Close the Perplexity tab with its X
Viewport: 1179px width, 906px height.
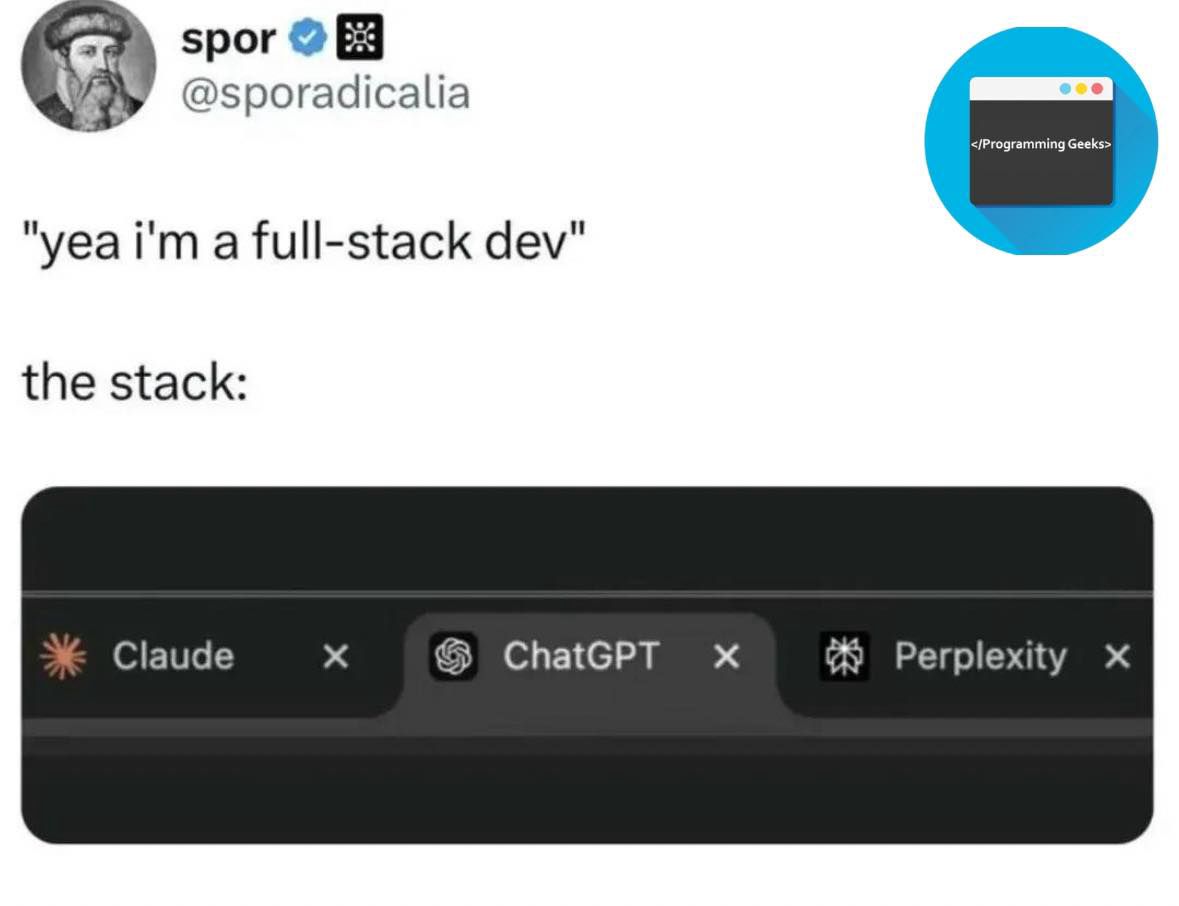1117,658
